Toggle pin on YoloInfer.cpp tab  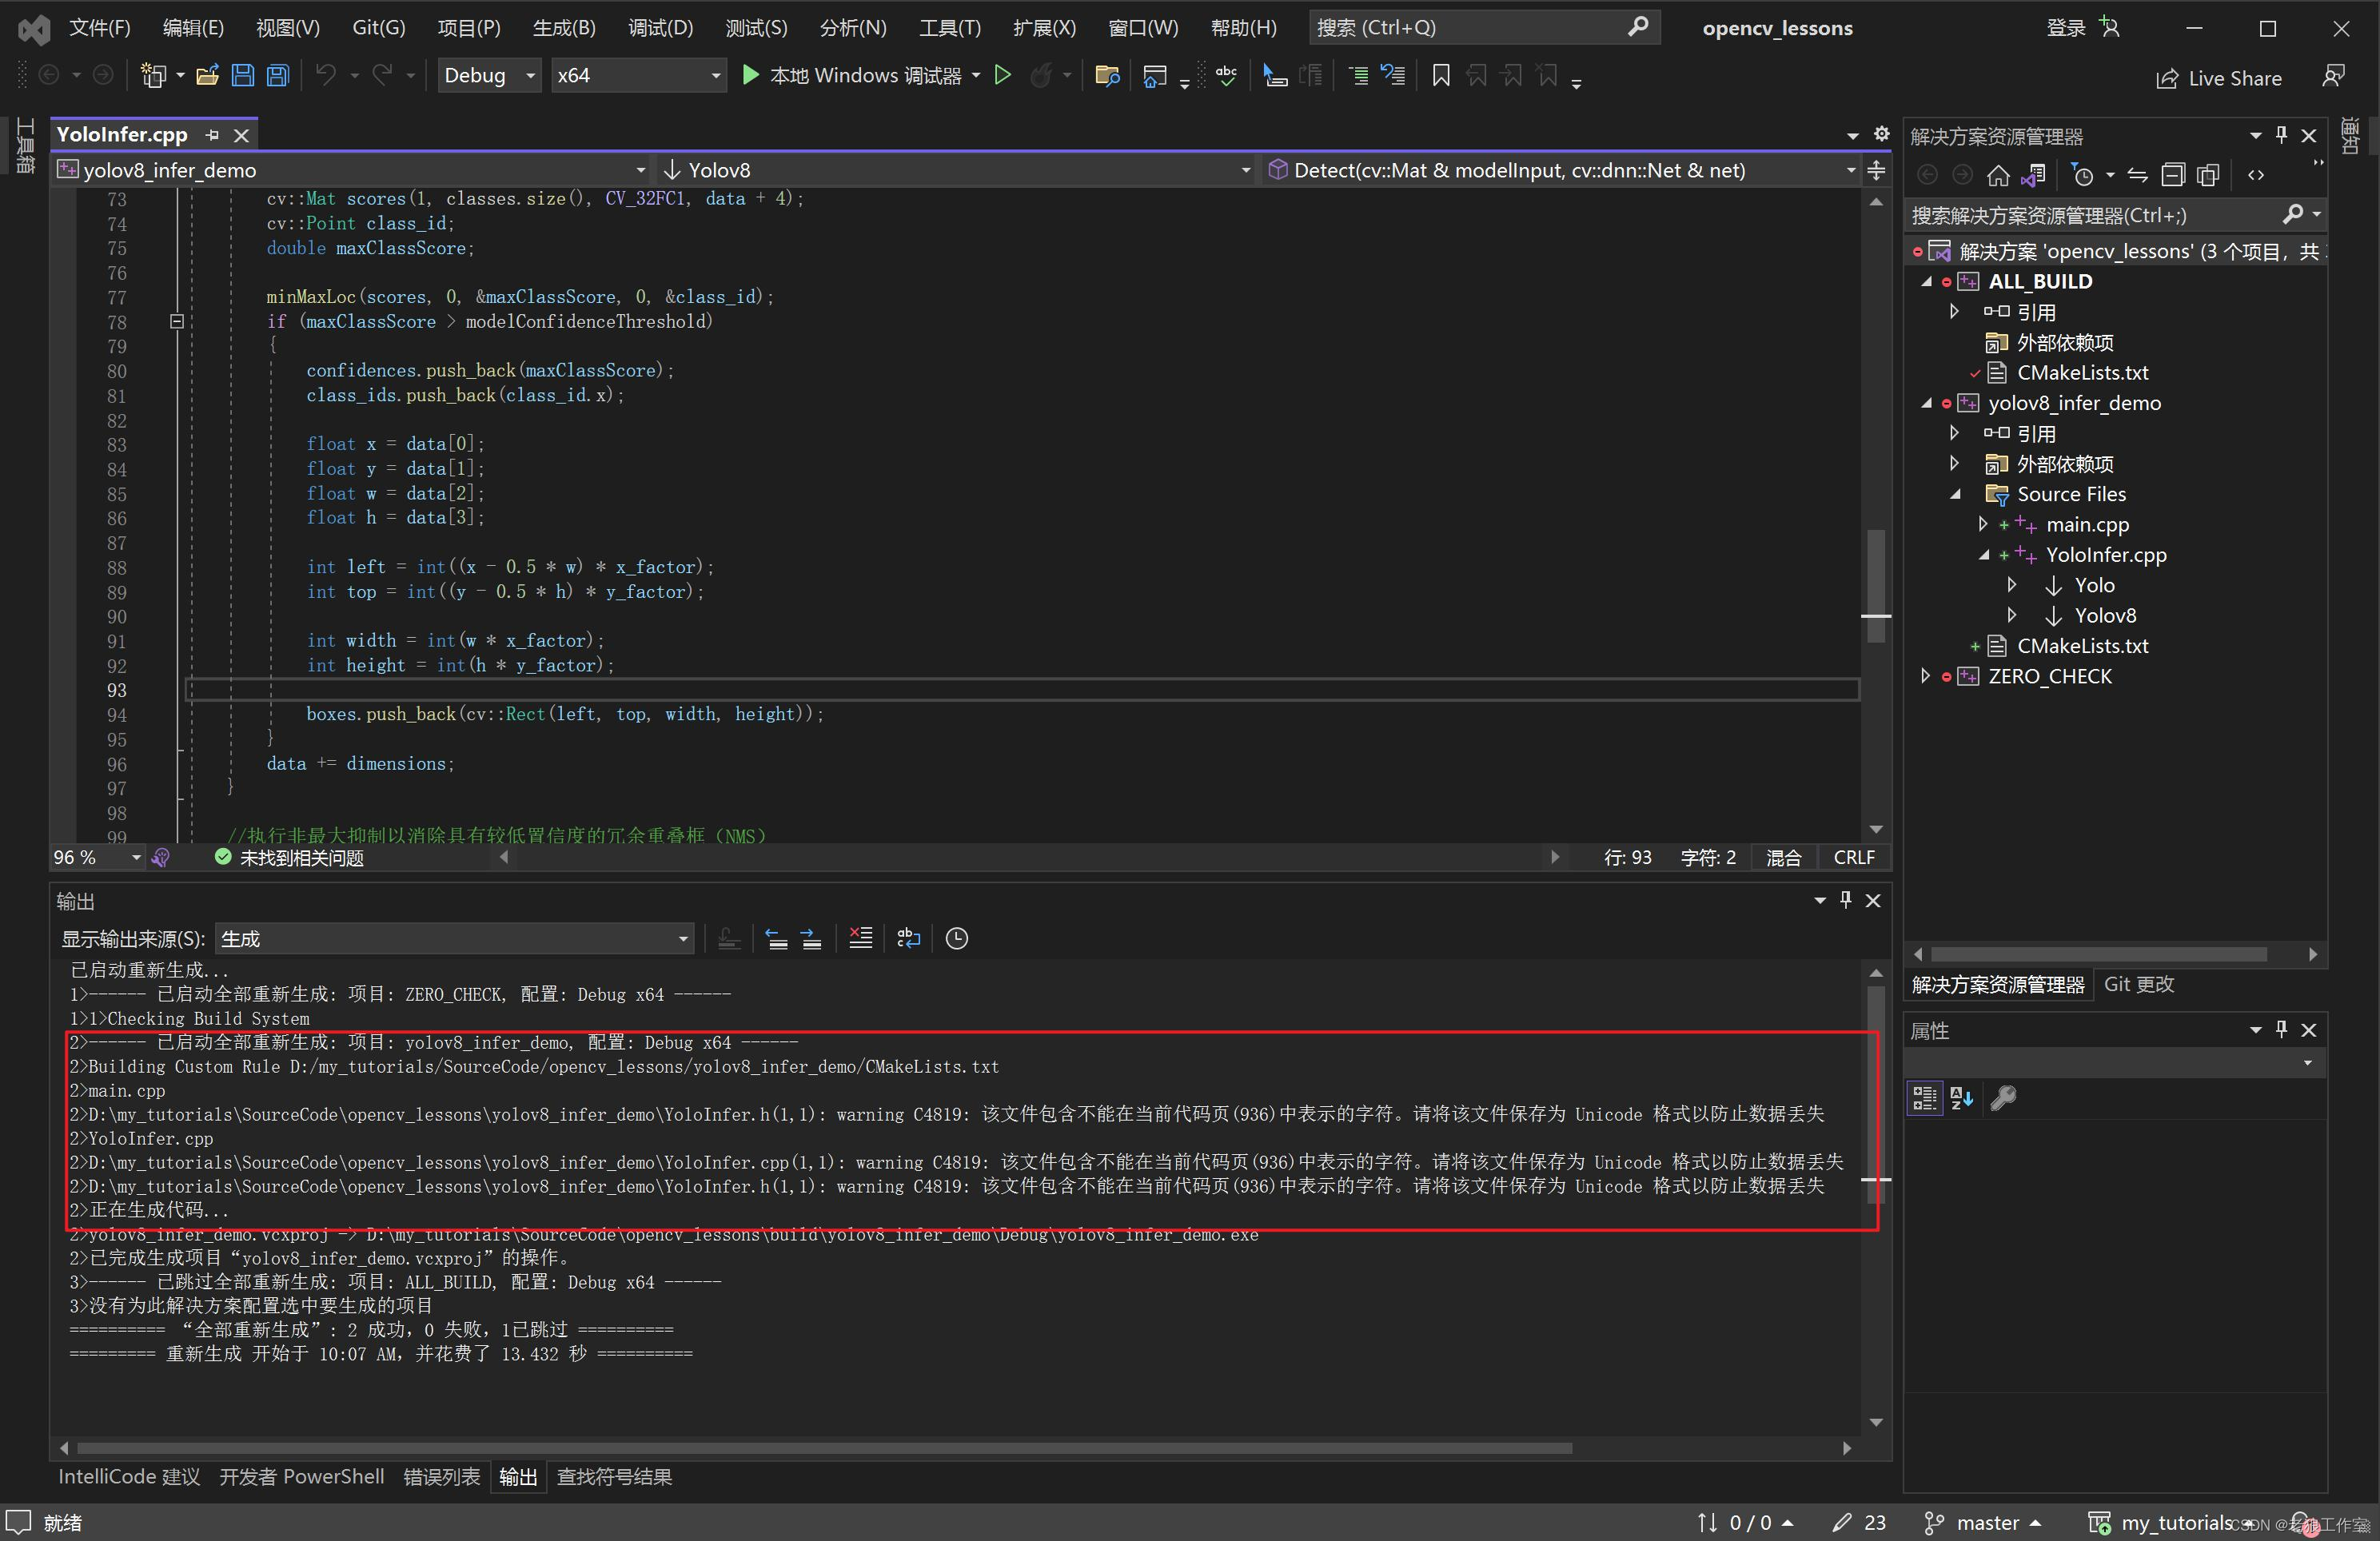[212, 135]
